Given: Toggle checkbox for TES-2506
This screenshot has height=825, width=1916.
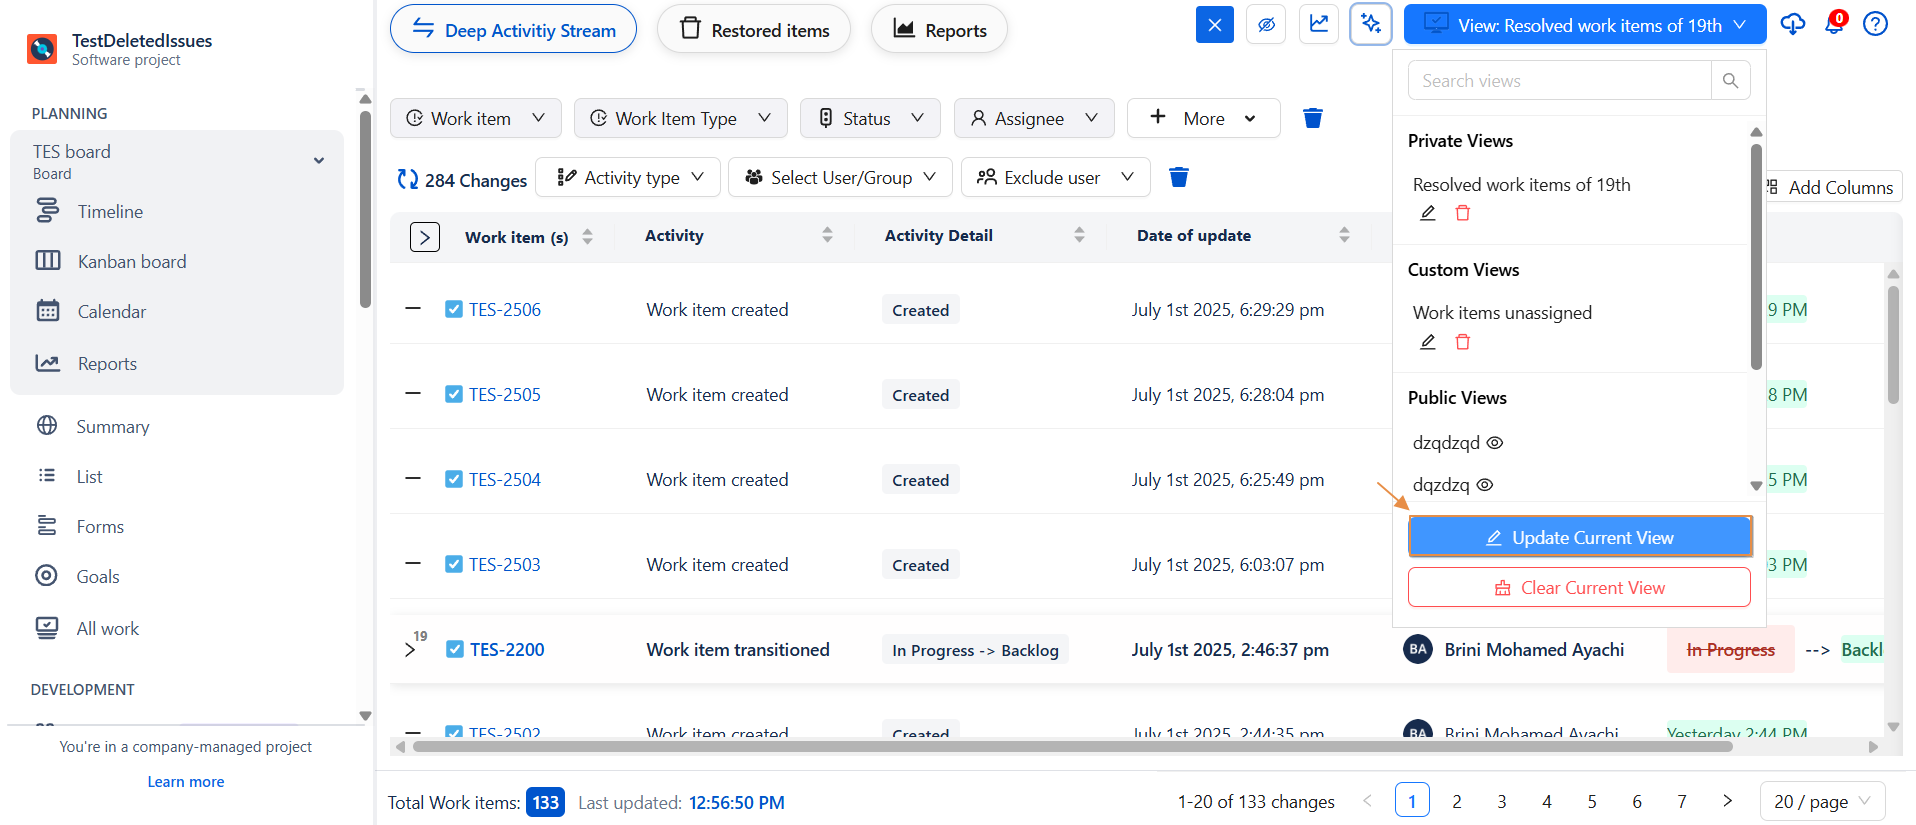Looking at the screenshot, I should click(454, 310).
